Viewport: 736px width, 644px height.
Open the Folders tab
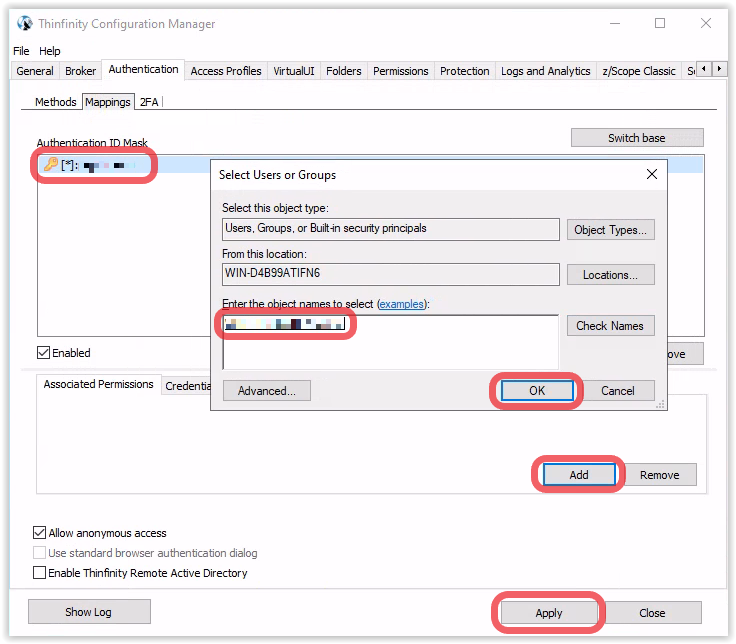pos(344,71)
